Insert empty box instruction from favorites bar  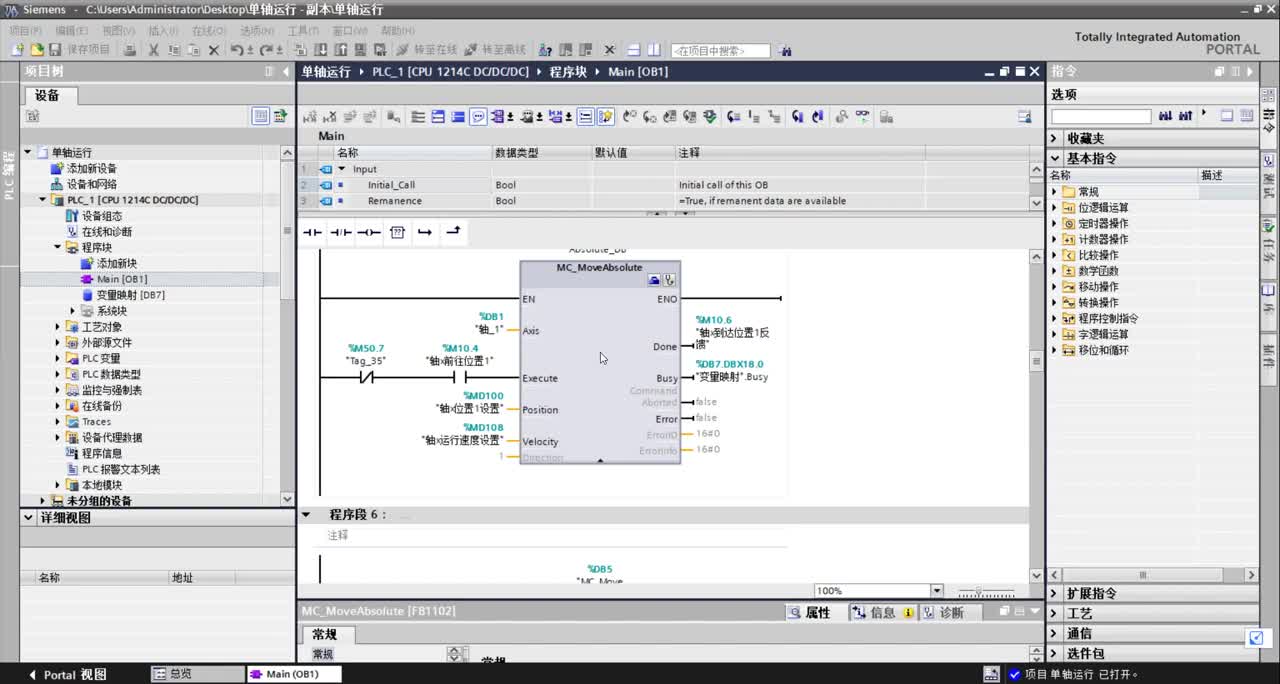397,232
